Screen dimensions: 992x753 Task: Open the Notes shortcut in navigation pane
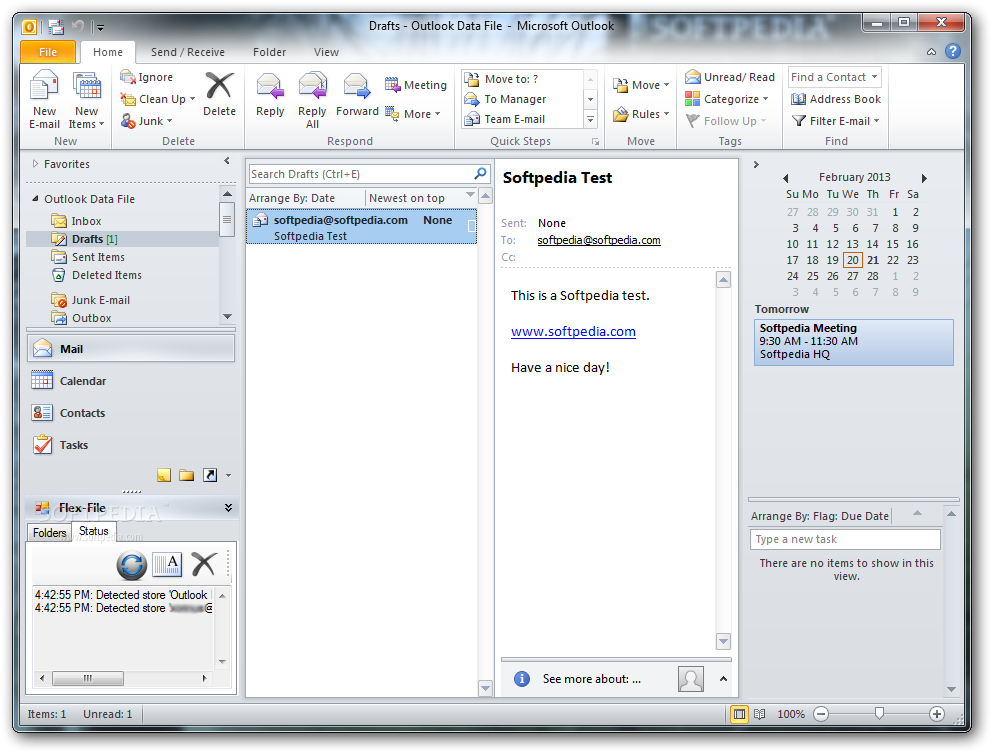pos(164,475)
